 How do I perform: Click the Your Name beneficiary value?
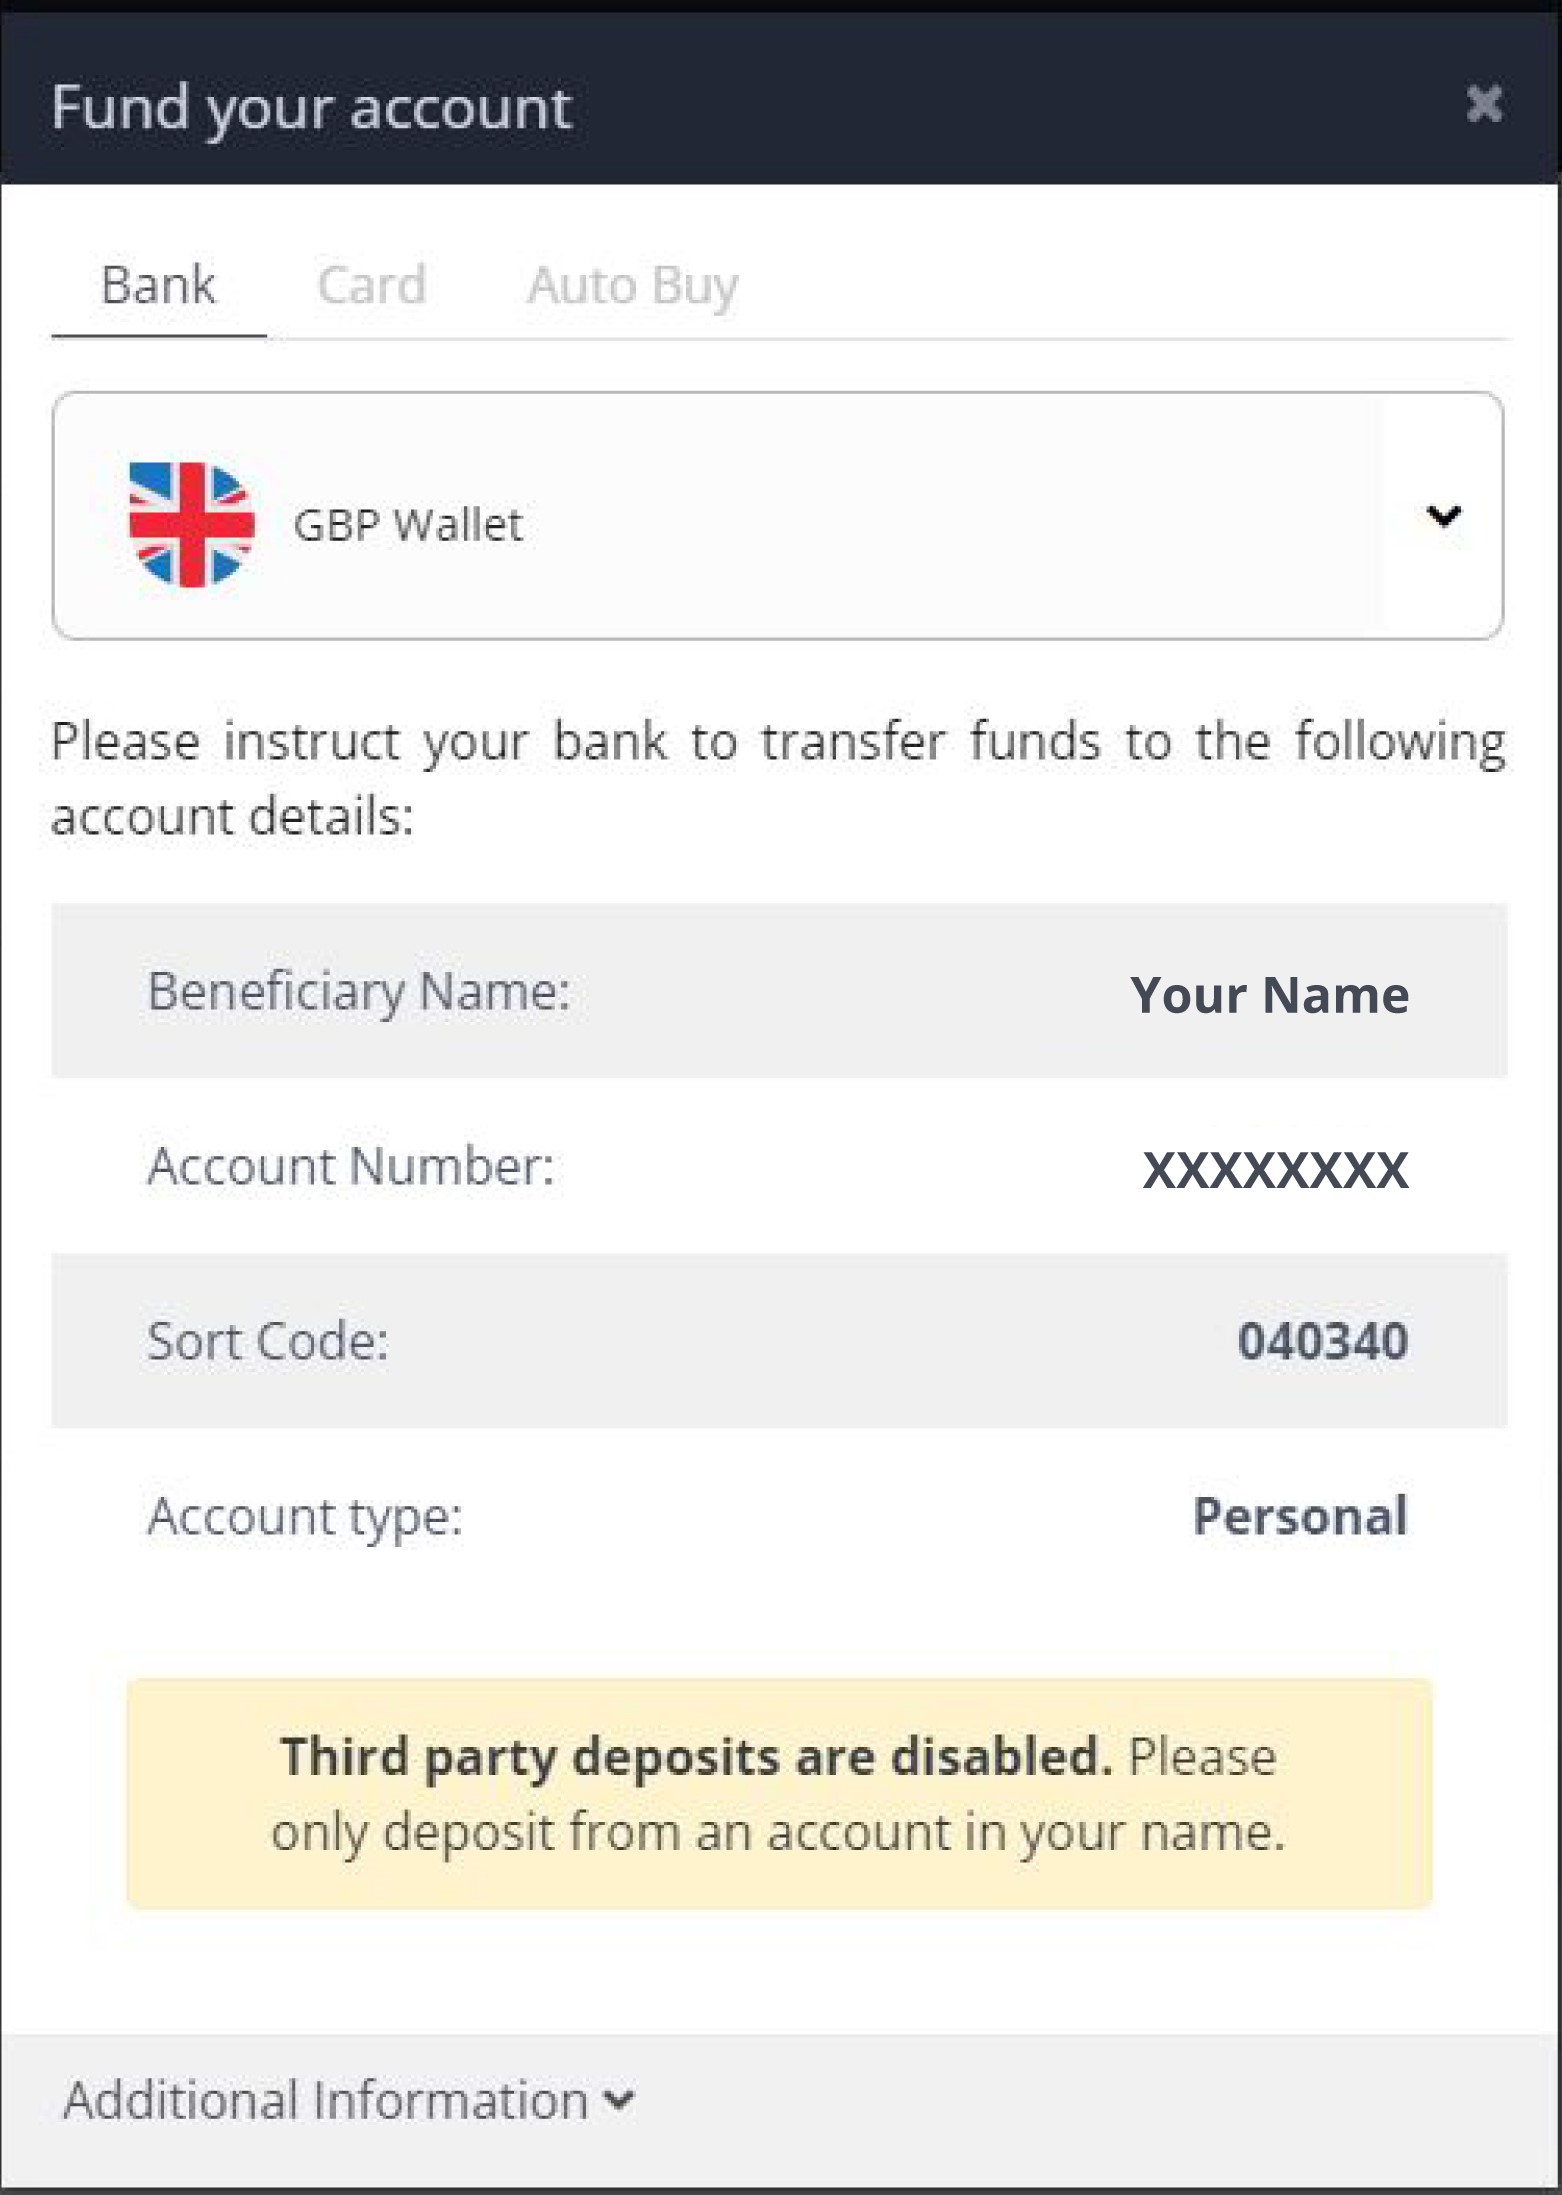tap(1269, 995)
